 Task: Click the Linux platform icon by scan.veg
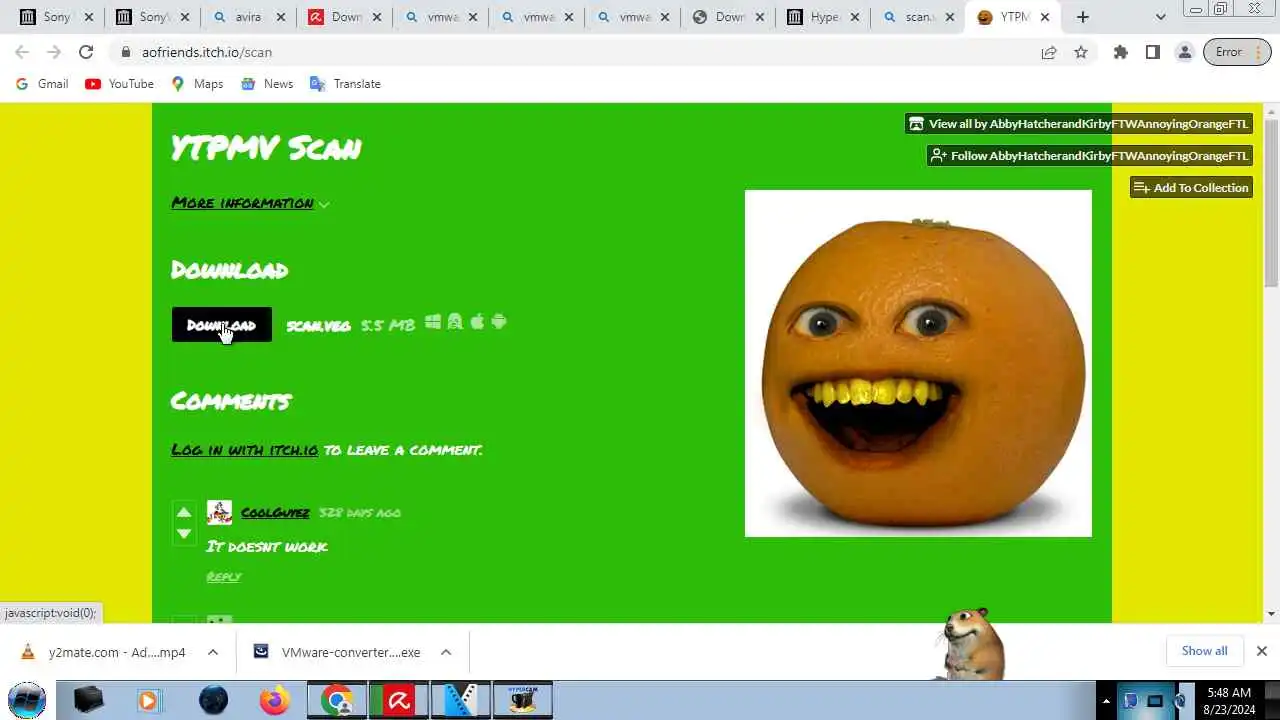coord(455,322)
